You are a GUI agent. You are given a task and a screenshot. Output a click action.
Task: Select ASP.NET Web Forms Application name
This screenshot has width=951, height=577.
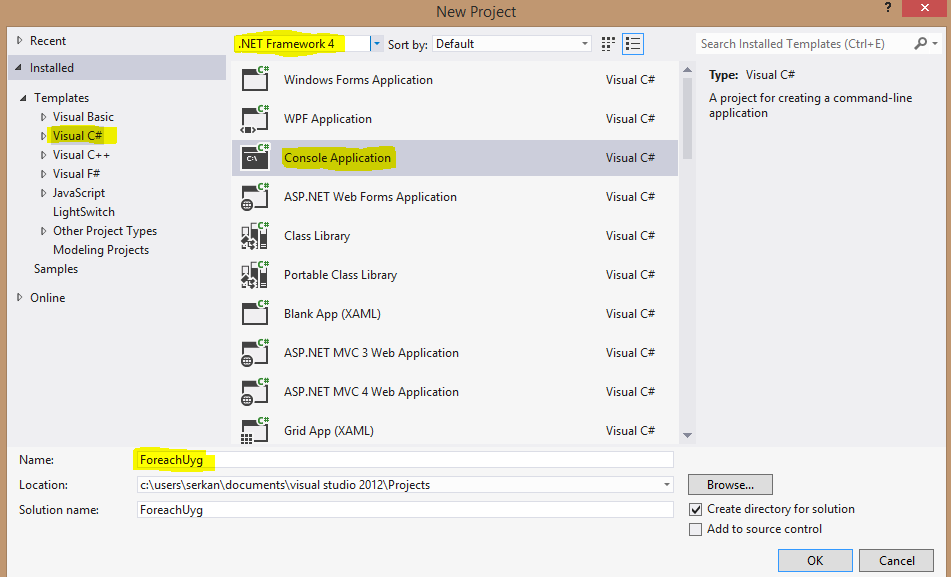(x=370, y=197)
